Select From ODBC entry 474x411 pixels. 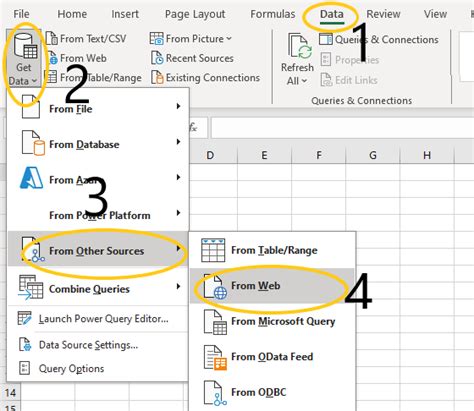[x=272, y=393]
